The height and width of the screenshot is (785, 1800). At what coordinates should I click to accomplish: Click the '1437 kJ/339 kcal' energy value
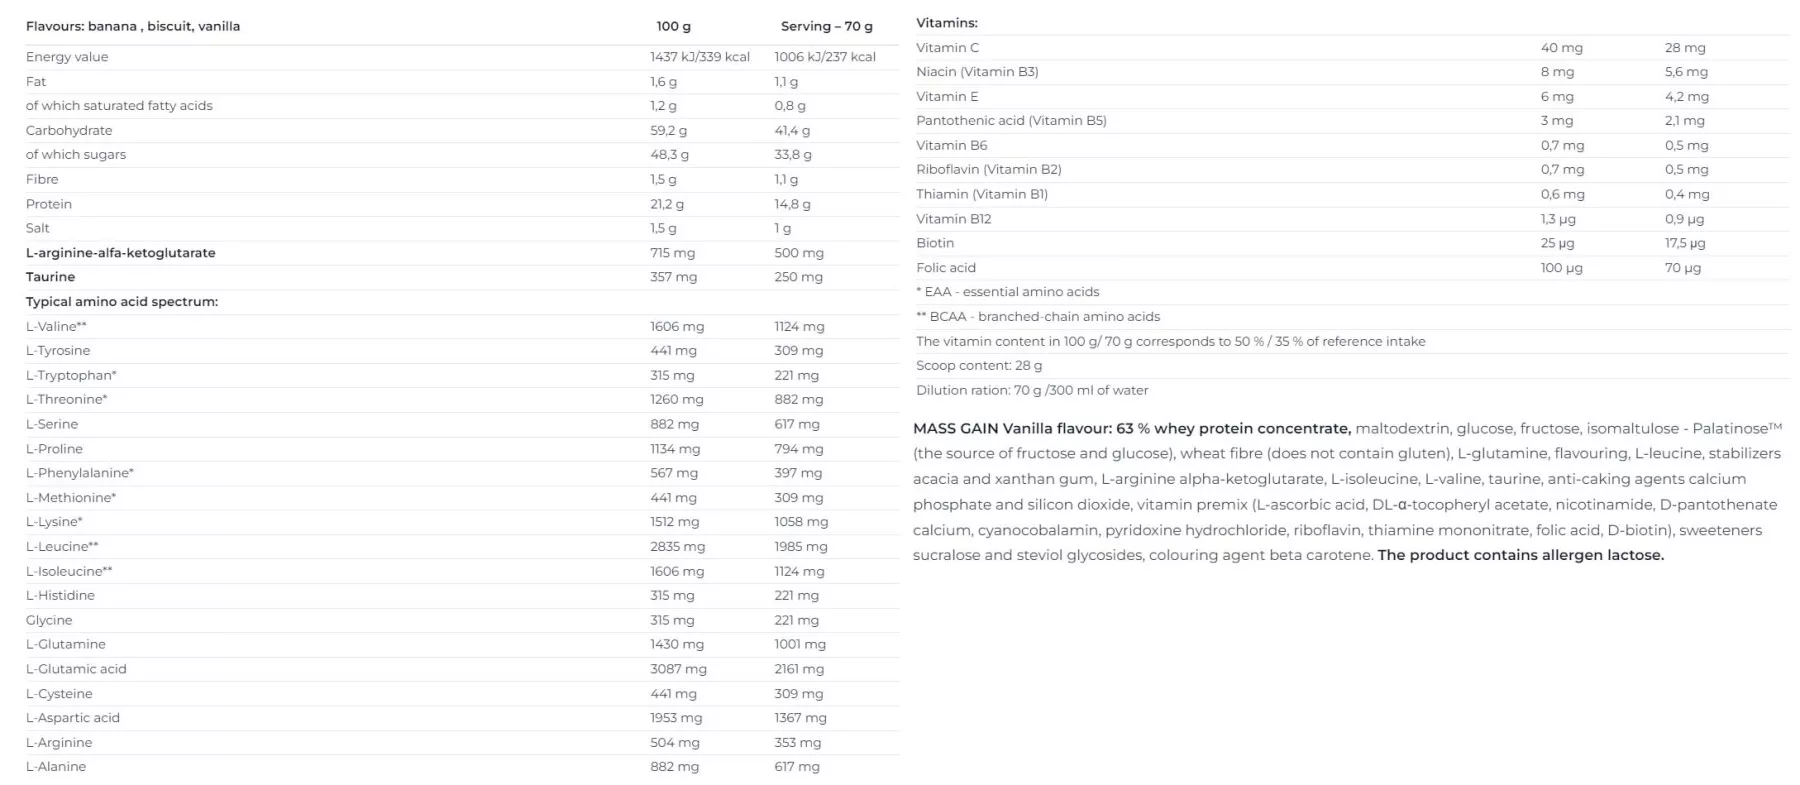click(x=699, y=57)
